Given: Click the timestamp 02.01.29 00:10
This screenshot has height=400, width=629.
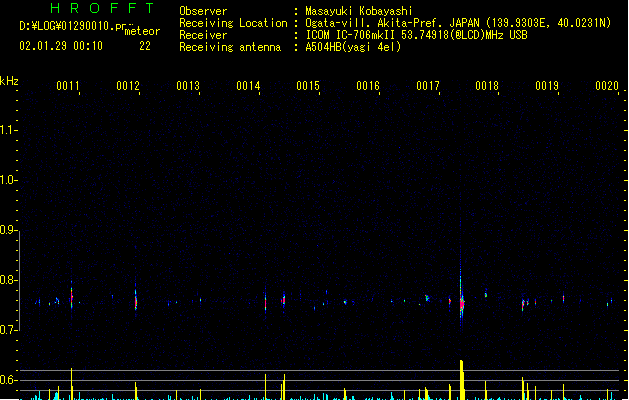Looking at the screenshot, I should (61, 46).
